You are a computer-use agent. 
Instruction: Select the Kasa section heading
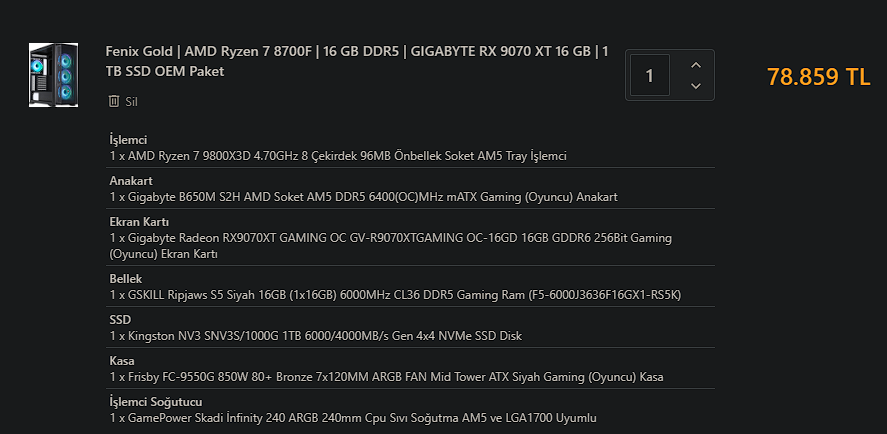click(x=122, y=361)
